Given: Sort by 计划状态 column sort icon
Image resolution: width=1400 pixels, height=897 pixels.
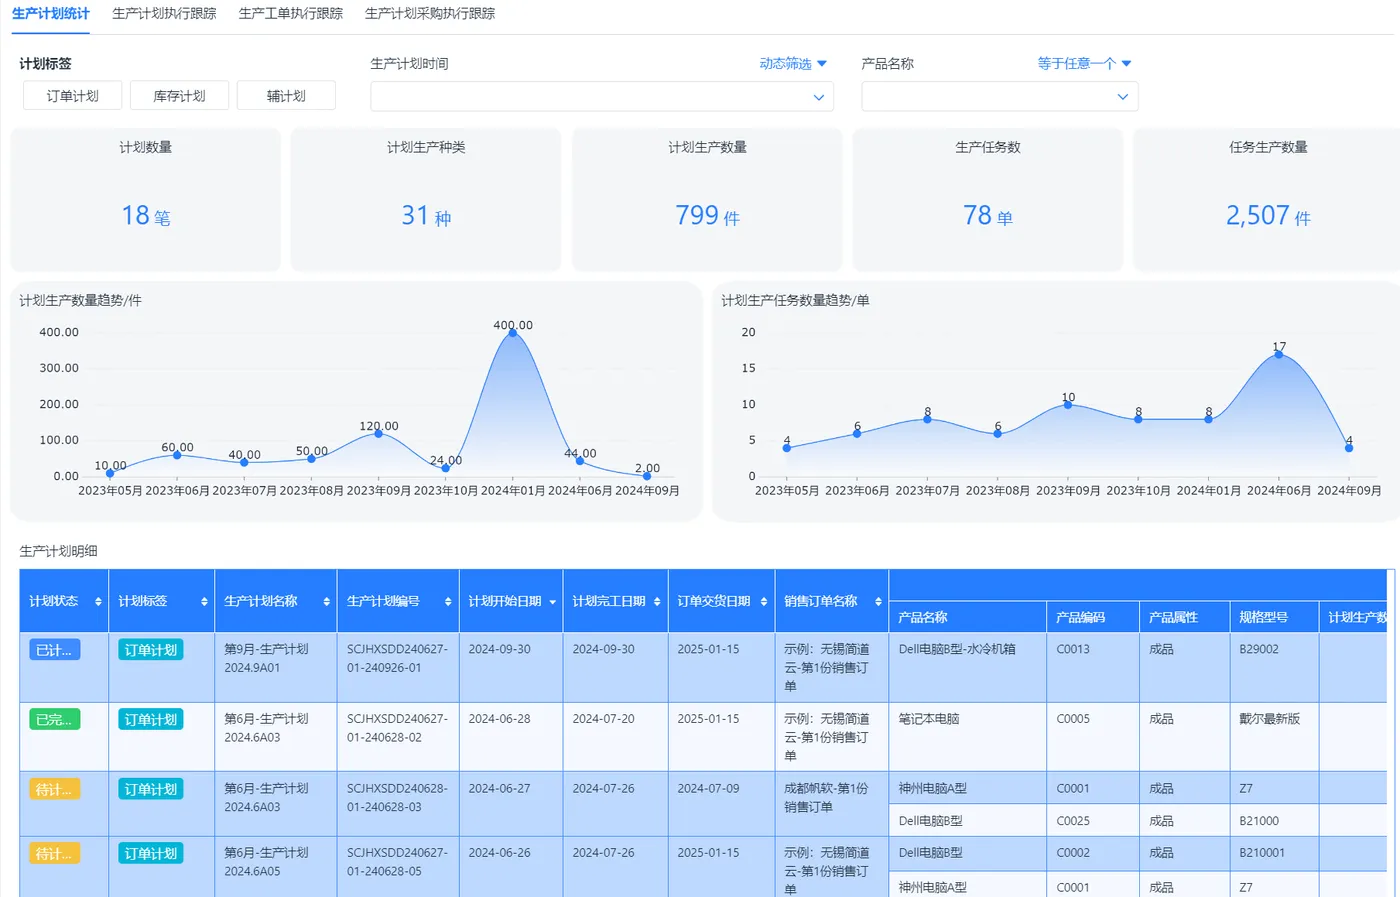Looking at the screenshot, I should (98, 602).
